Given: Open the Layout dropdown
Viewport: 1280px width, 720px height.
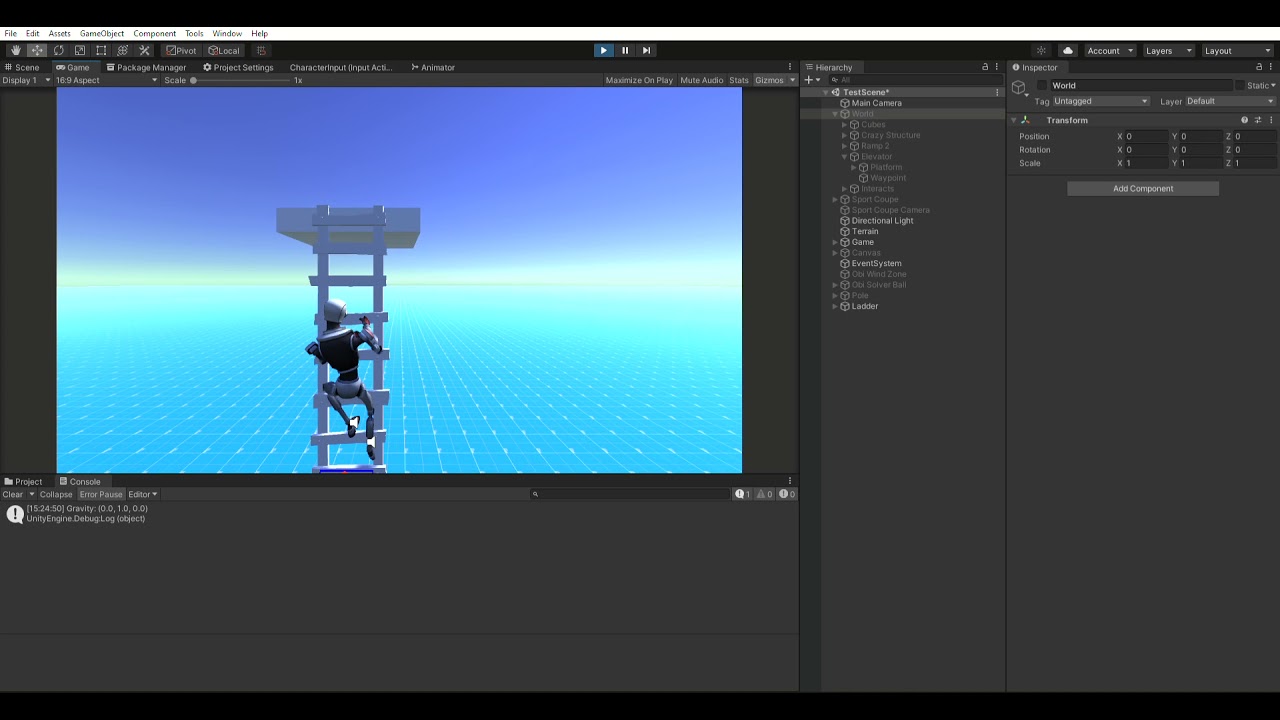Looking at the screenshot, I should coord(1237,50).
